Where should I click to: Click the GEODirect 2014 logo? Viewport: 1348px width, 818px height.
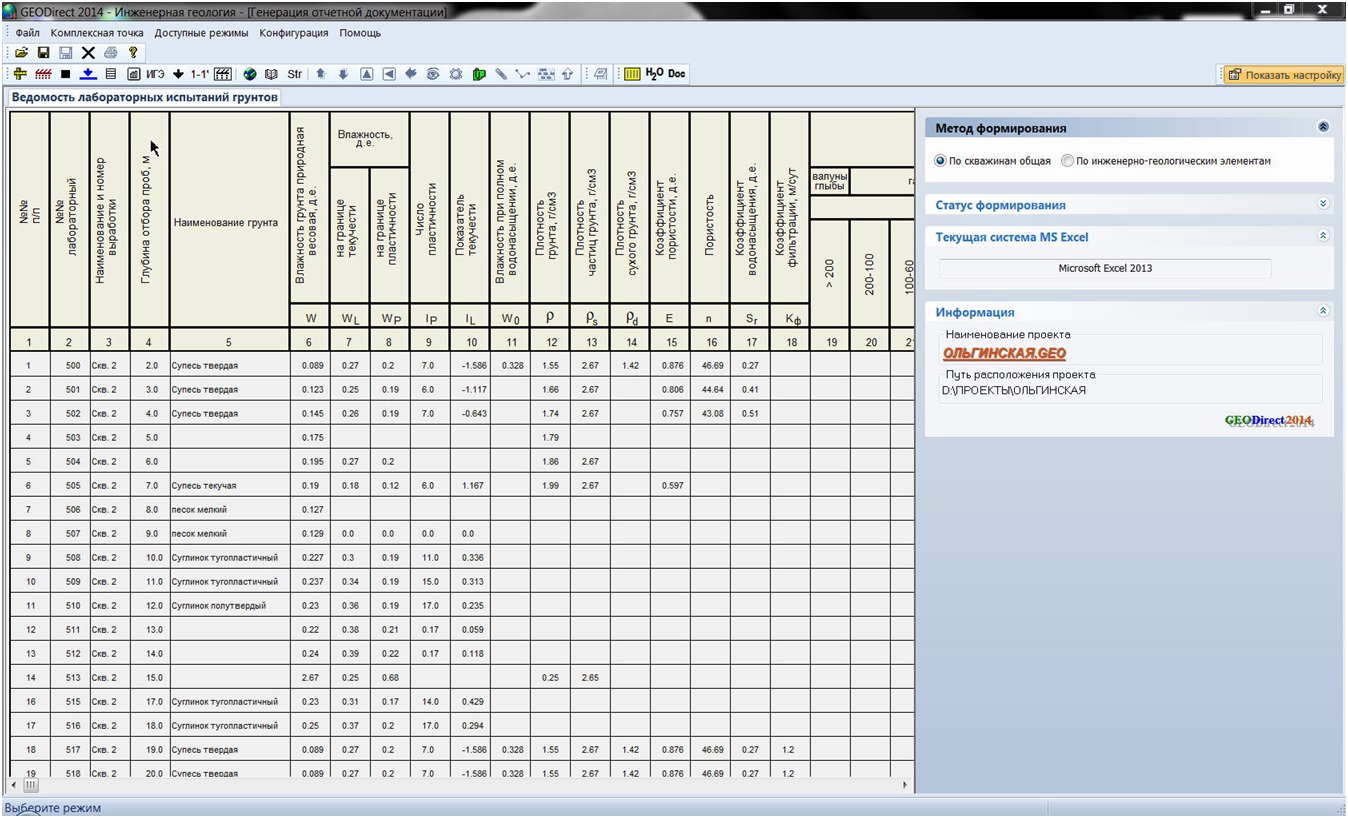(1269, 420)
